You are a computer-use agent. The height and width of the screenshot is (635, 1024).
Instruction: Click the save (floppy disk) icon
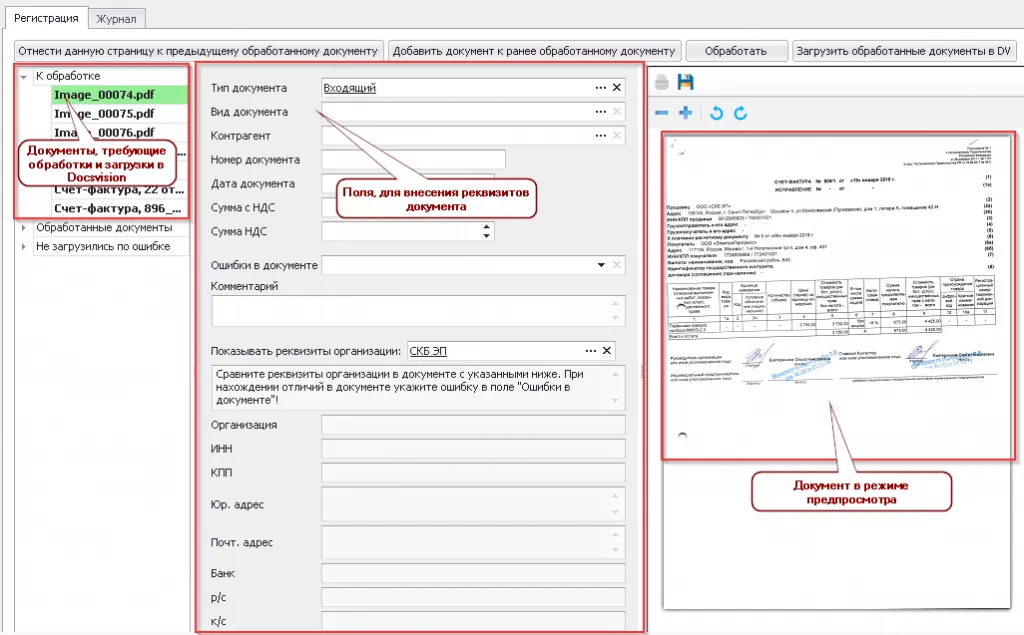click(686, 82)
